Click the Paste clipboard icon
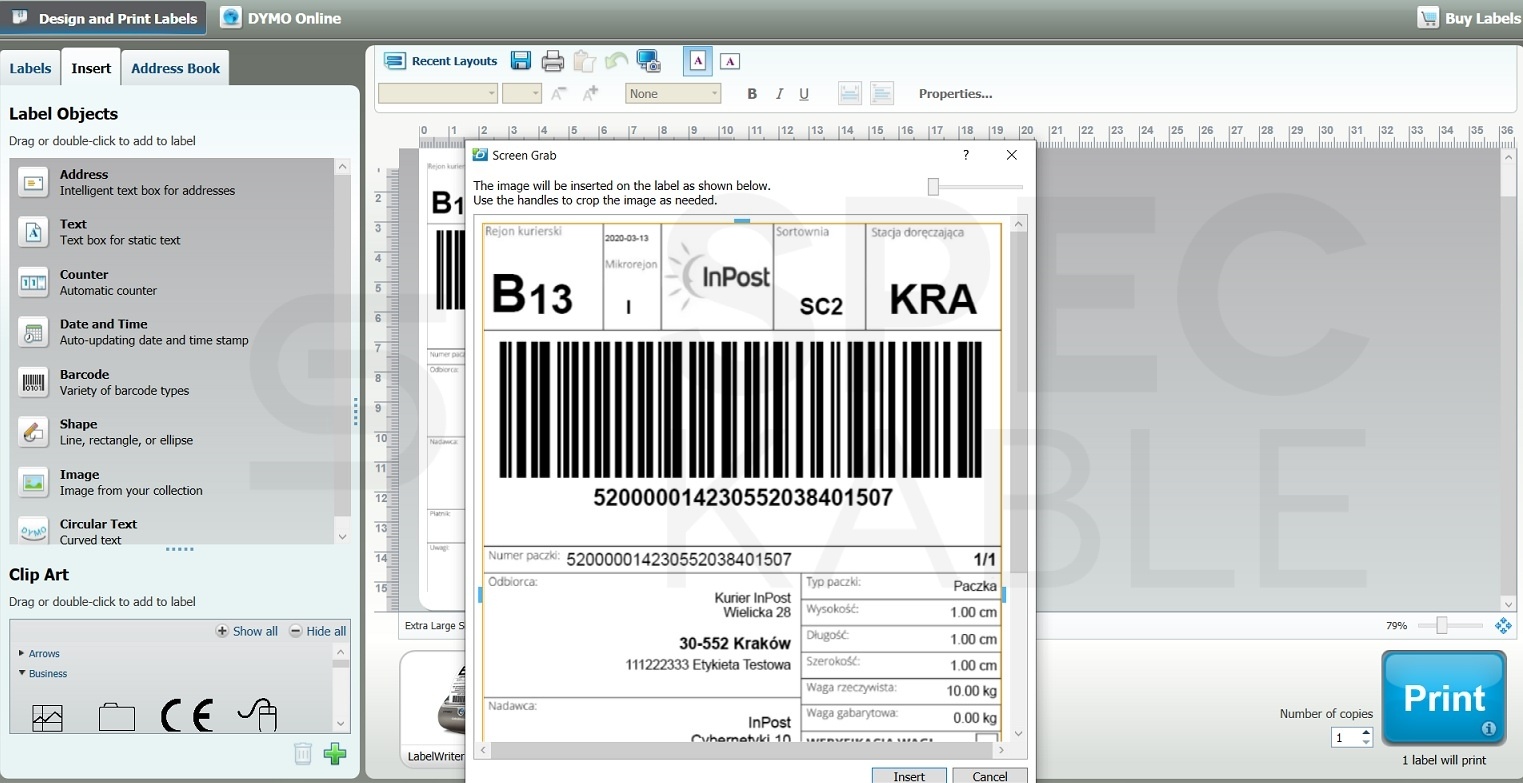 585,61
